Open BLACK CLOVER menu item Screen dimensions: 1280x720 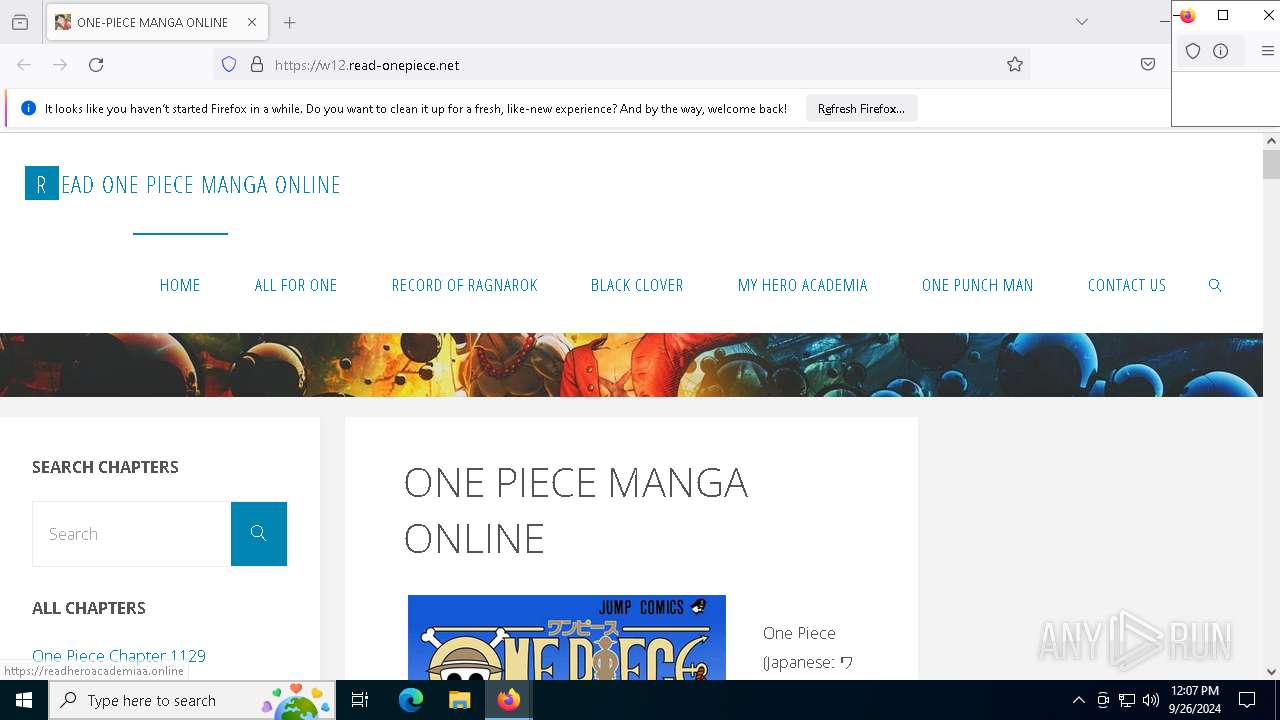coord(637,285)
